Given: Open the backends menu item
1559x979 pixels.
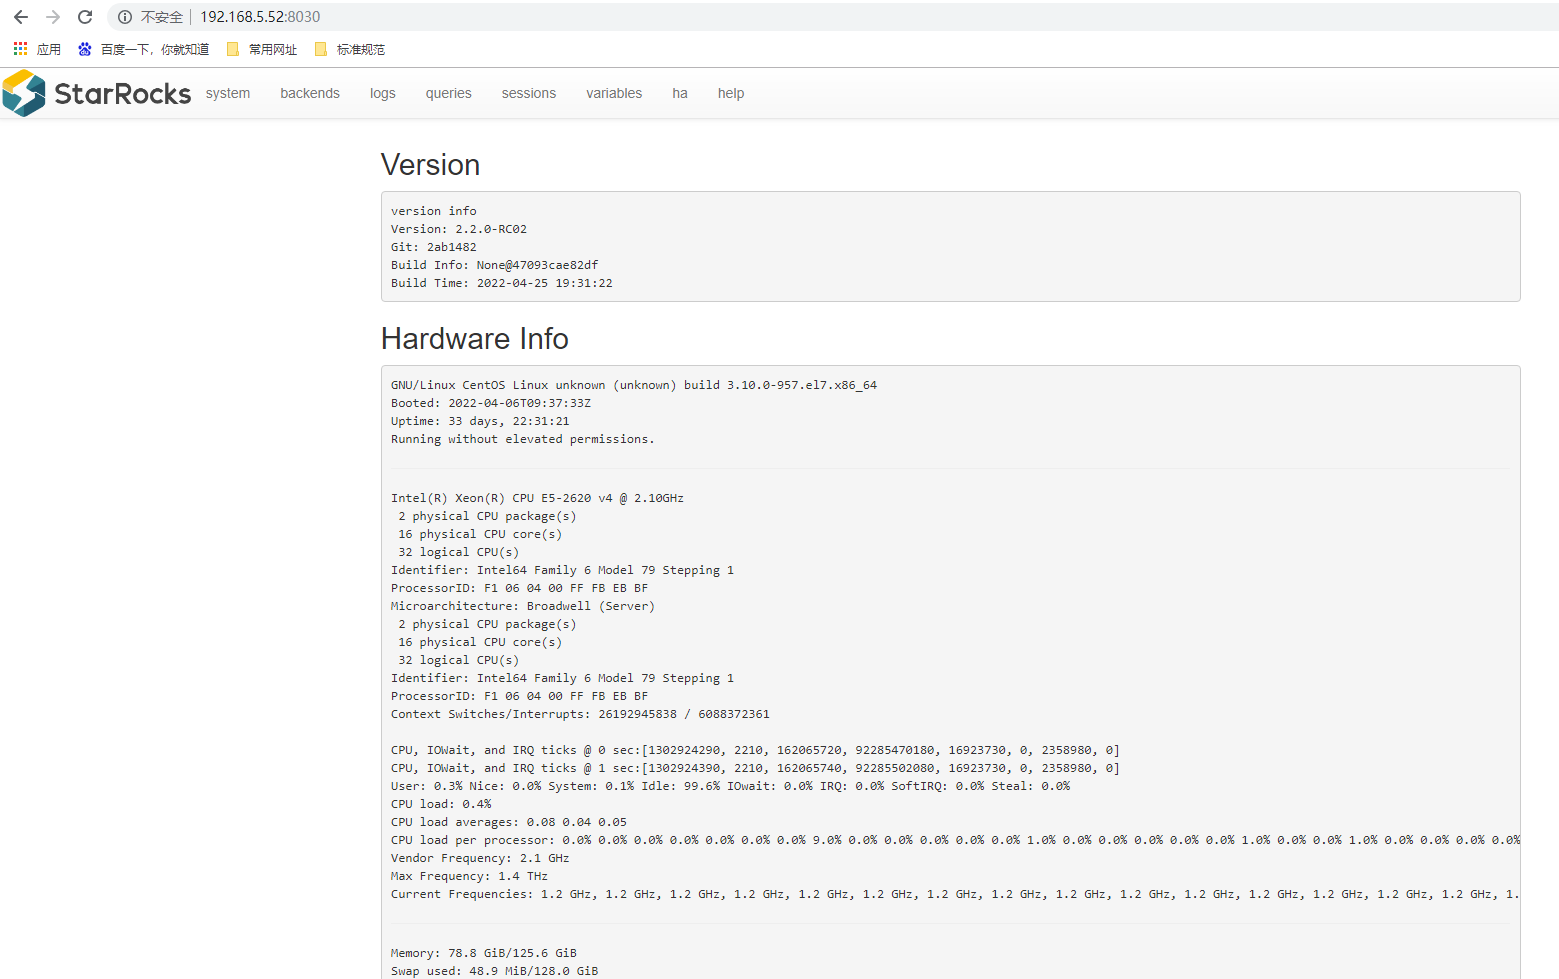Looking at the screenshot, I should 310,93.
